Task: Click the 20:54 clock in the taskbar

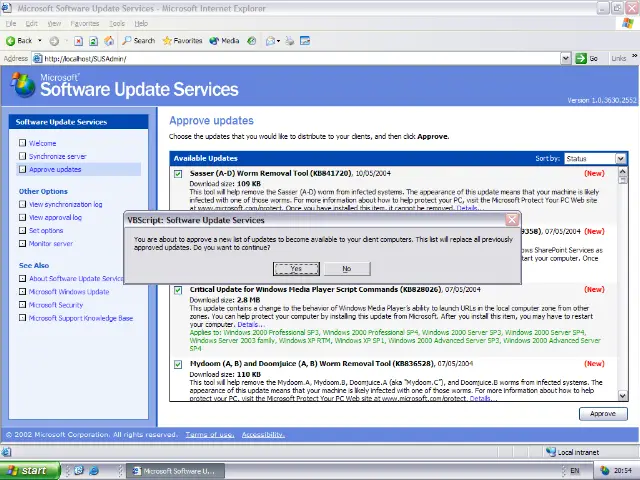Action: (x=622, y=471)
